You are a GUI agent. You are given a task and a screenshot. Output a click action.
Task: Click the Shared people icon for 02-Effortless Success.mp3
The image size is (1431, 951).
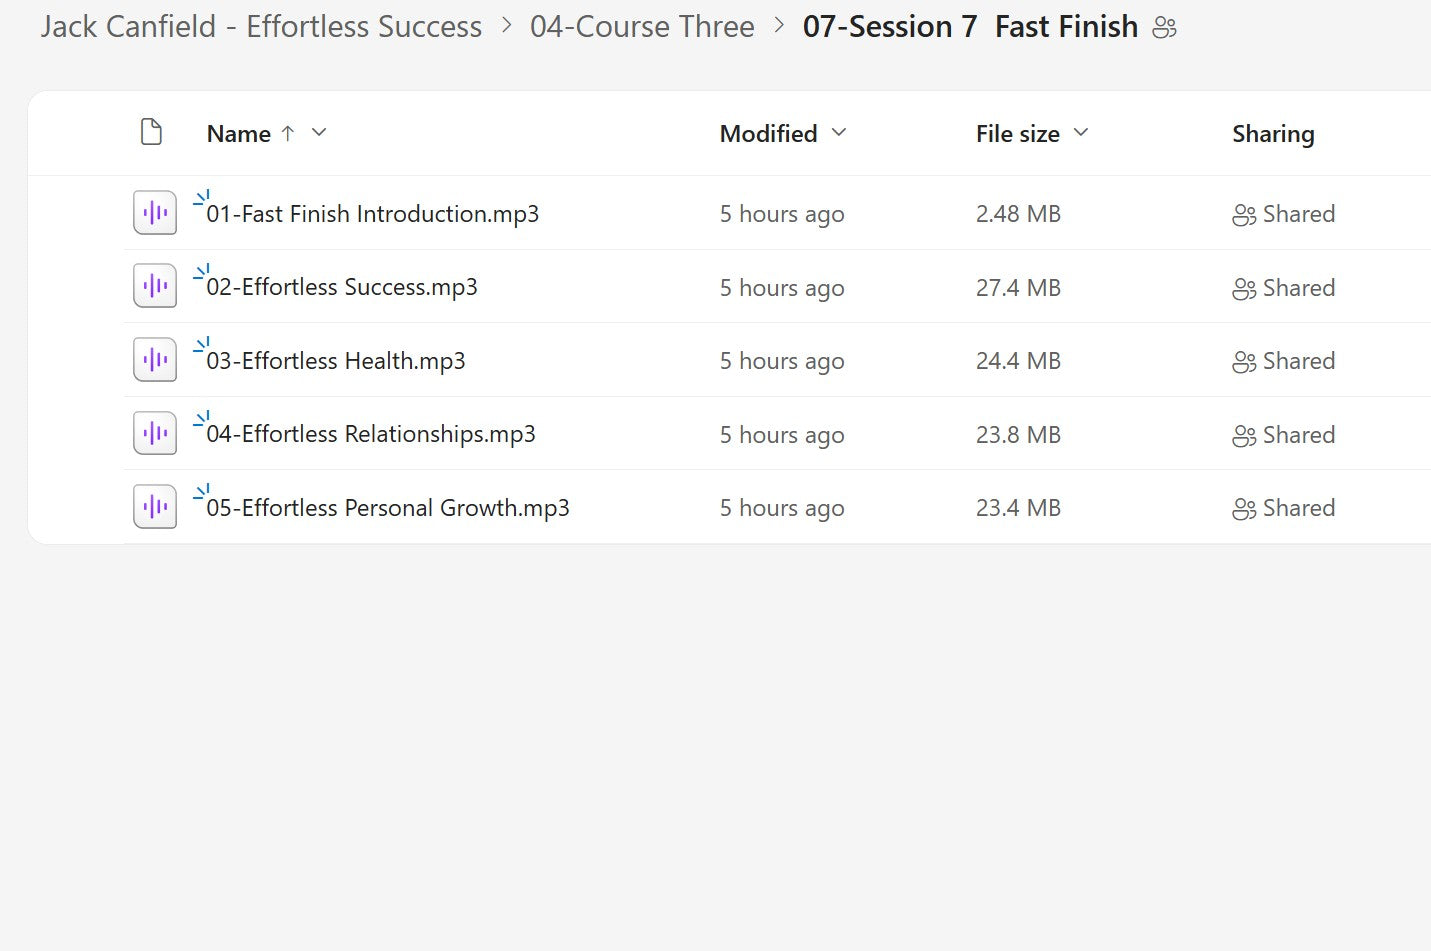[1244, 287]
